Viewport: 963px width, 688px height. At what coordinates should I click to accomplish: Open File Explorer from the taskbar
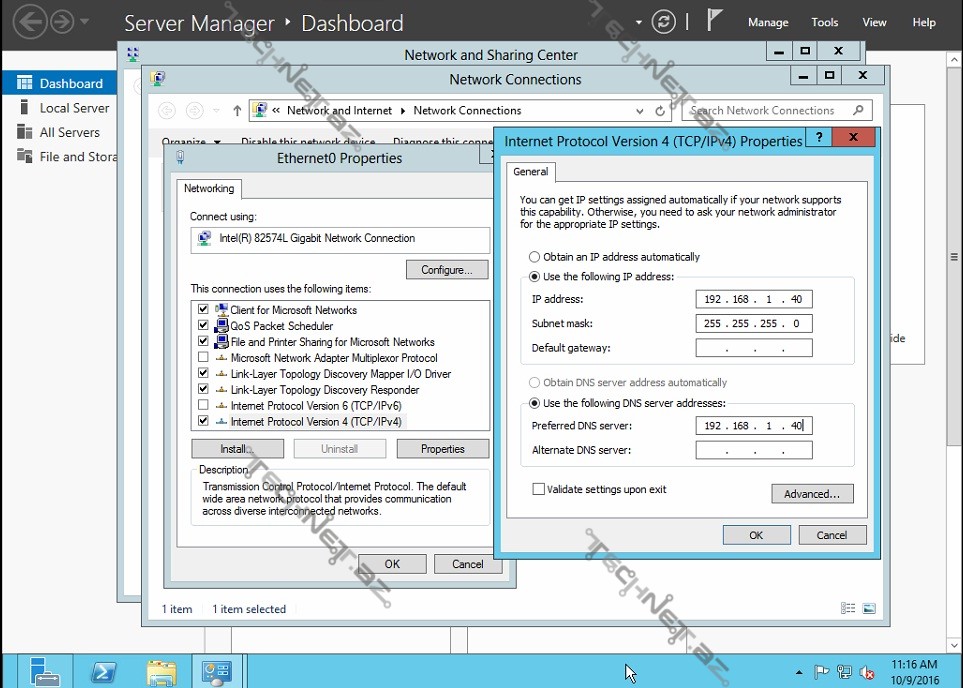161,671
